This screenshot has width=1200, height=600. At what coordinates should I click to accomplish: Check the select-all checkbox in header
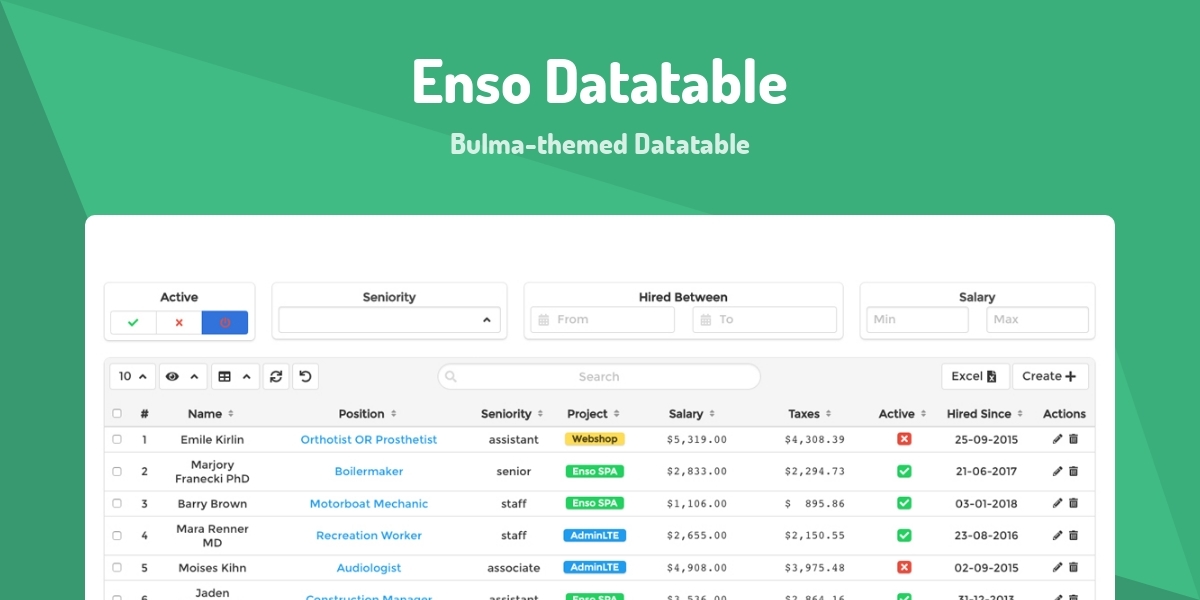point(117,414)
